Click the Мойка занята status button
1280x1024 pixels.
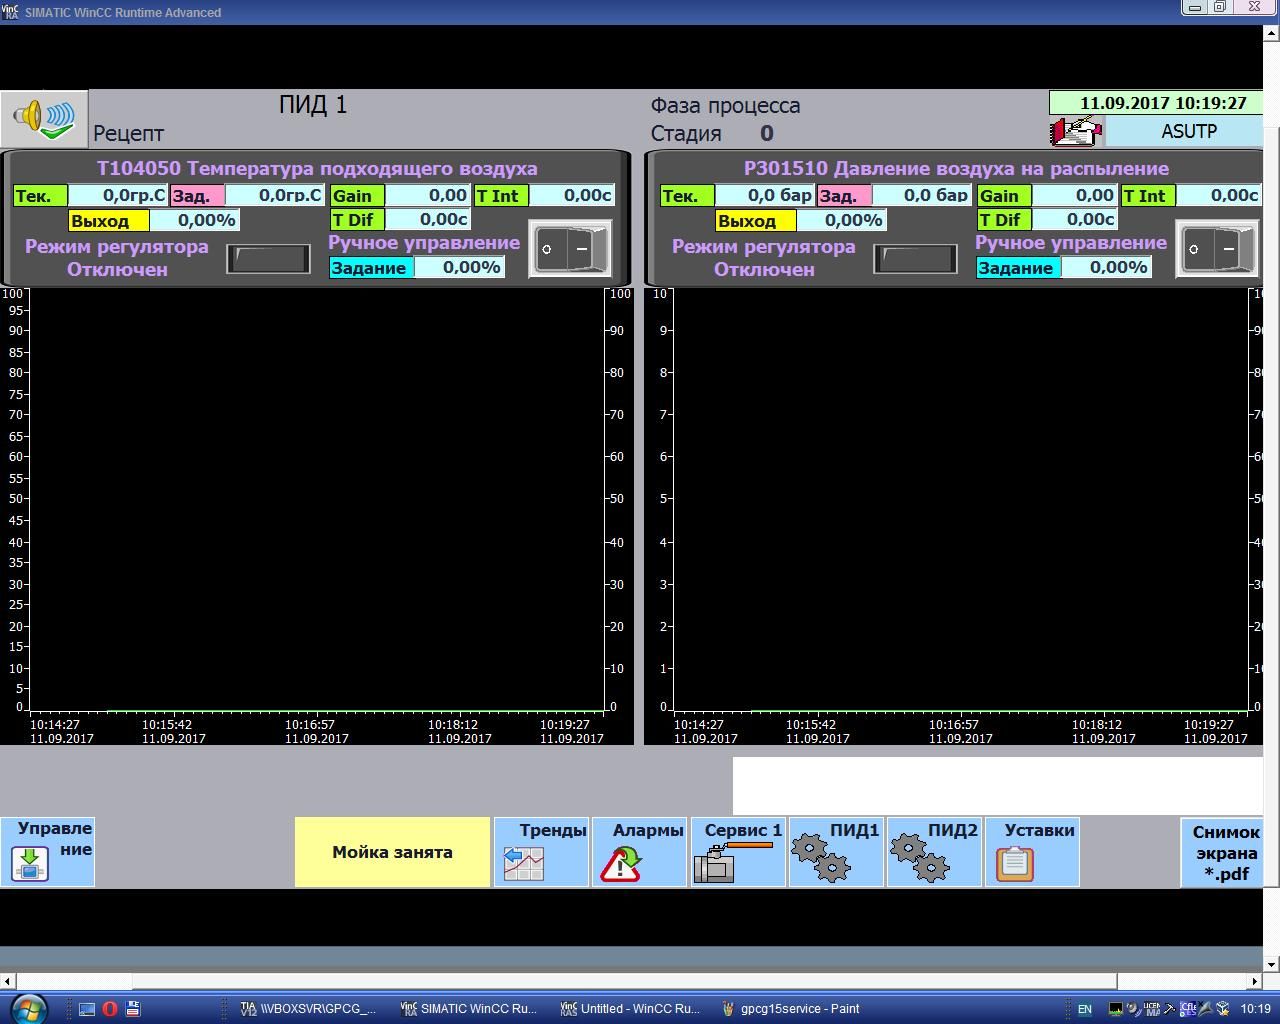coord(392,852)
